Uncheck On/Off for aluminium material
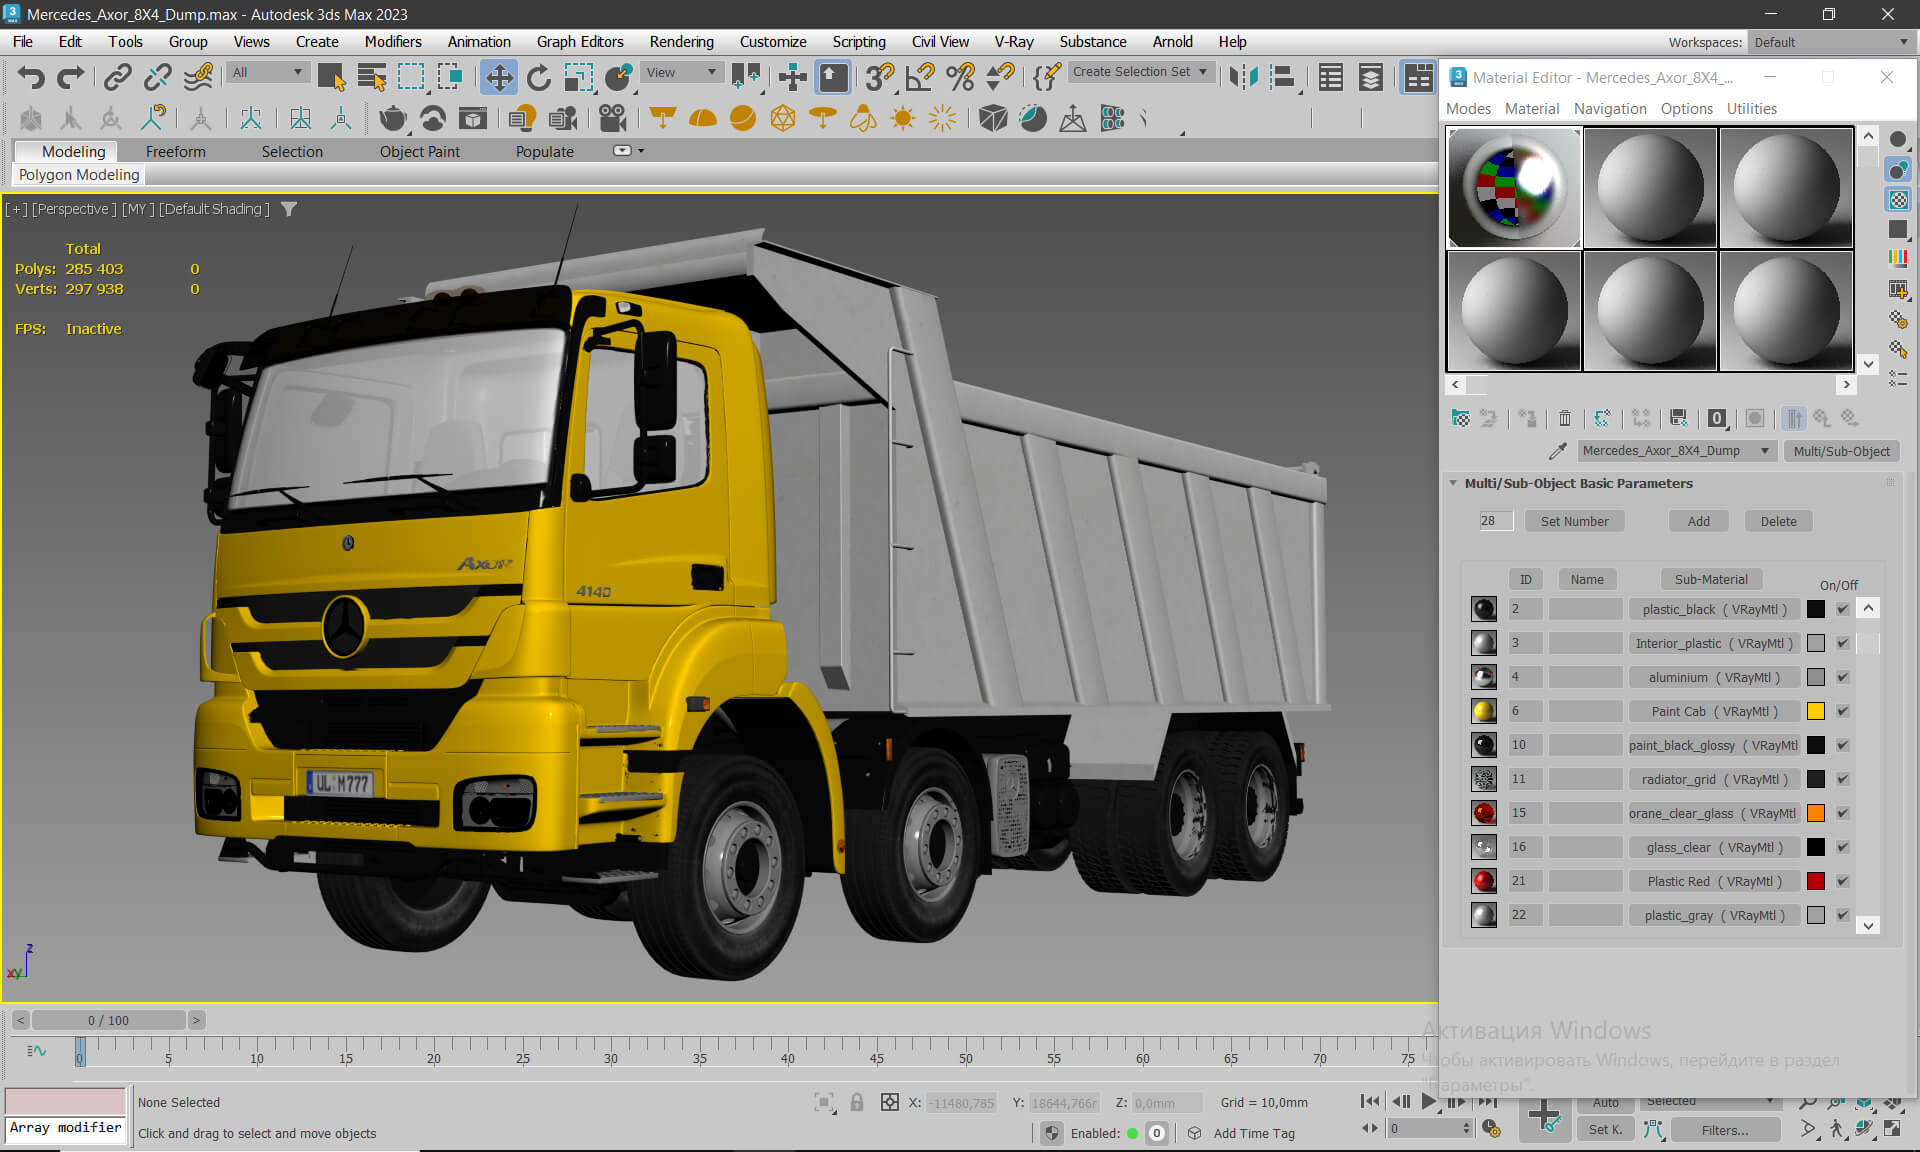1920x1152 pixels. coord(1842,677)
